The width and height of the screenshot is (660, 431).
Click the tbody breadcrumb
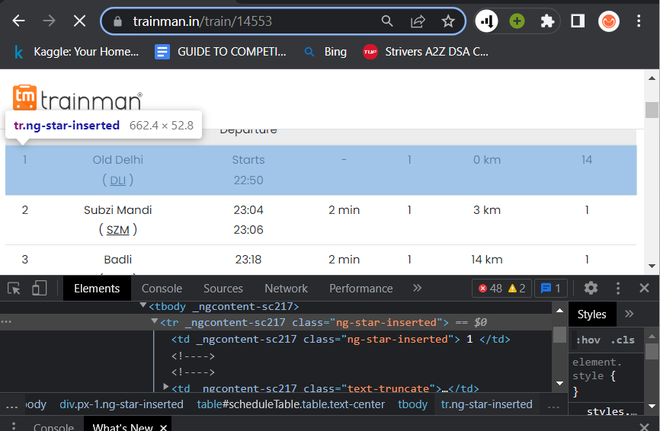click(412, 404)
